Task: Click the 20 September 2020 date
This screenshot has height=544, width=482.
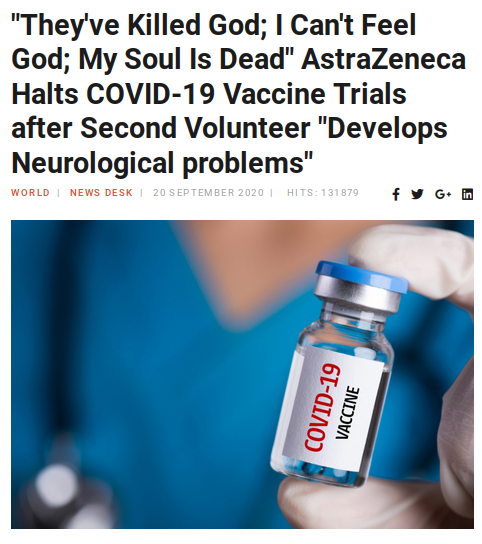Action: [209, 193]
